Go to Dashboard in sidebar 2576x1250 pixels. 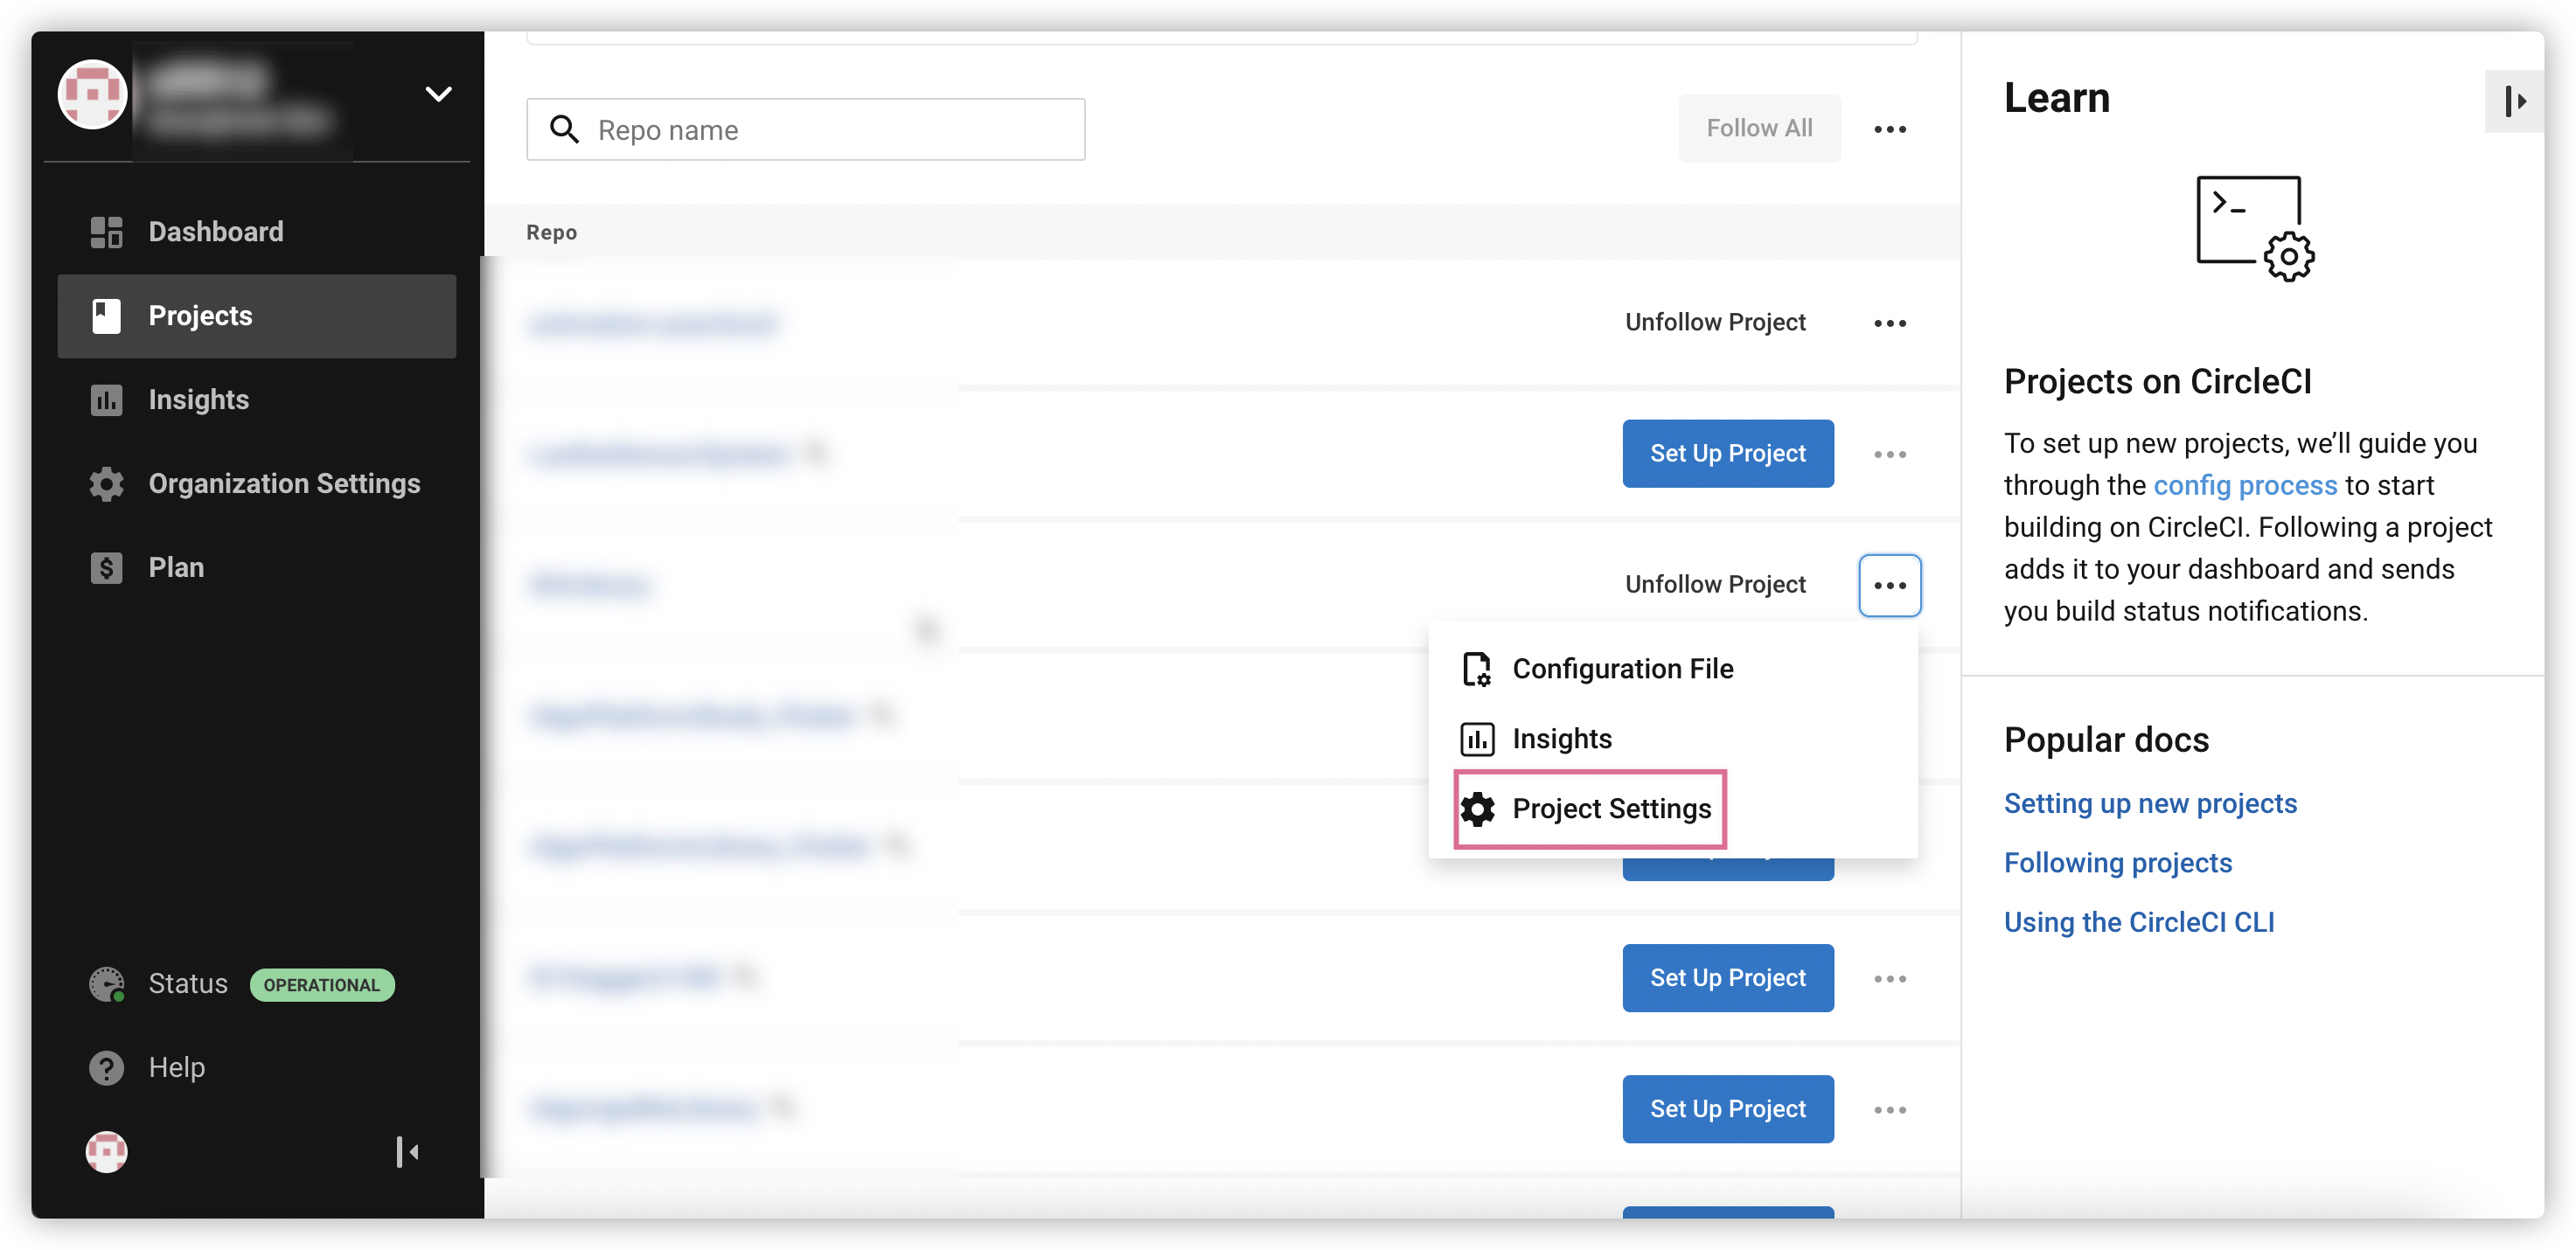(x=257, y=232)
